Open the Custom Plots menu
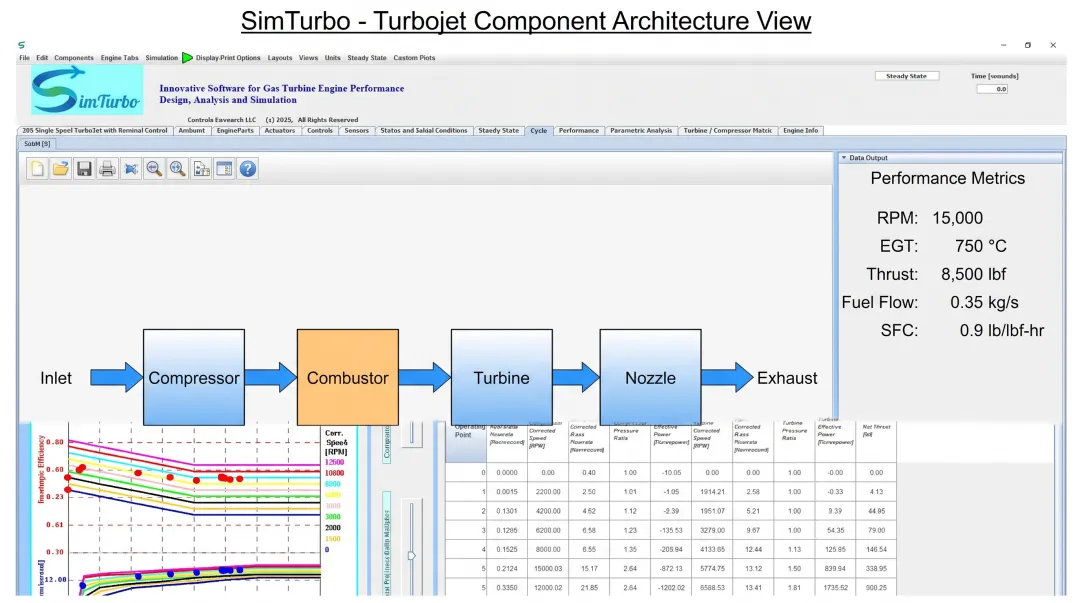Image resolution: width=1080 pixels, height=603 pixels. point(414,58)
